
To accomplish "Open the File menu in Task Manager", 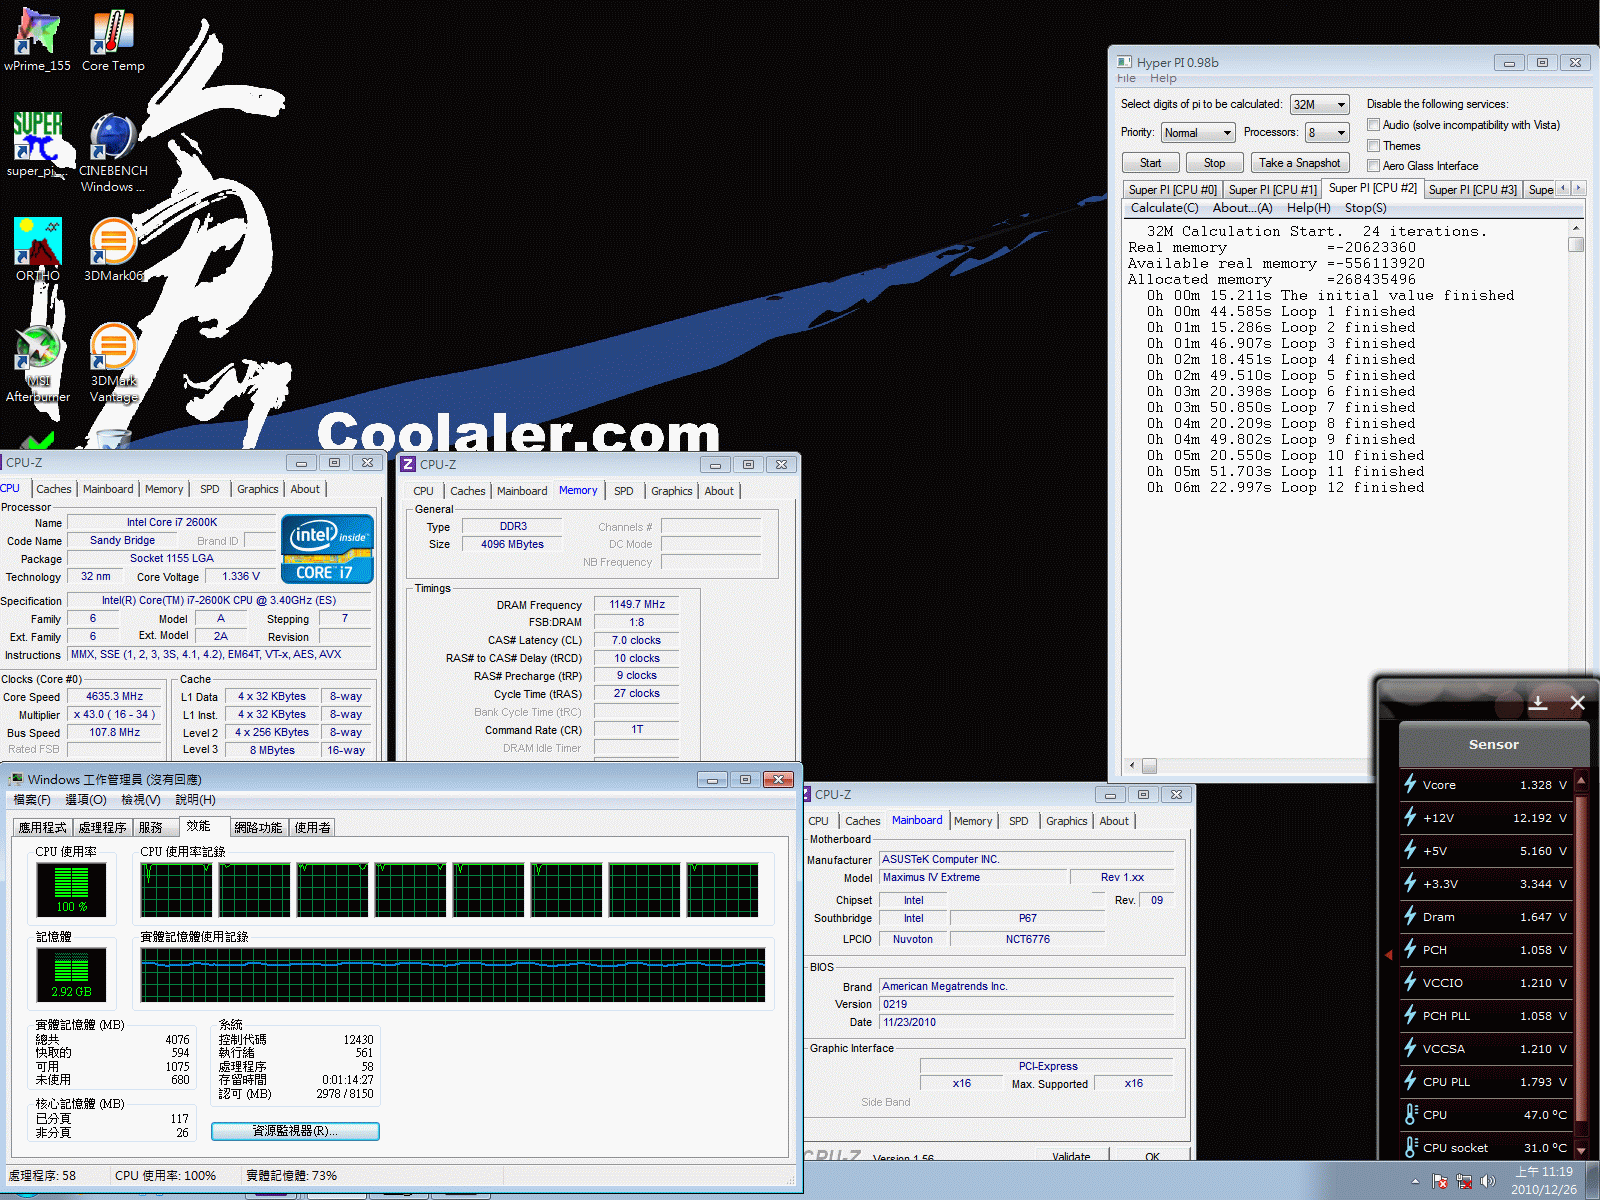I will (x=32, y=800).
